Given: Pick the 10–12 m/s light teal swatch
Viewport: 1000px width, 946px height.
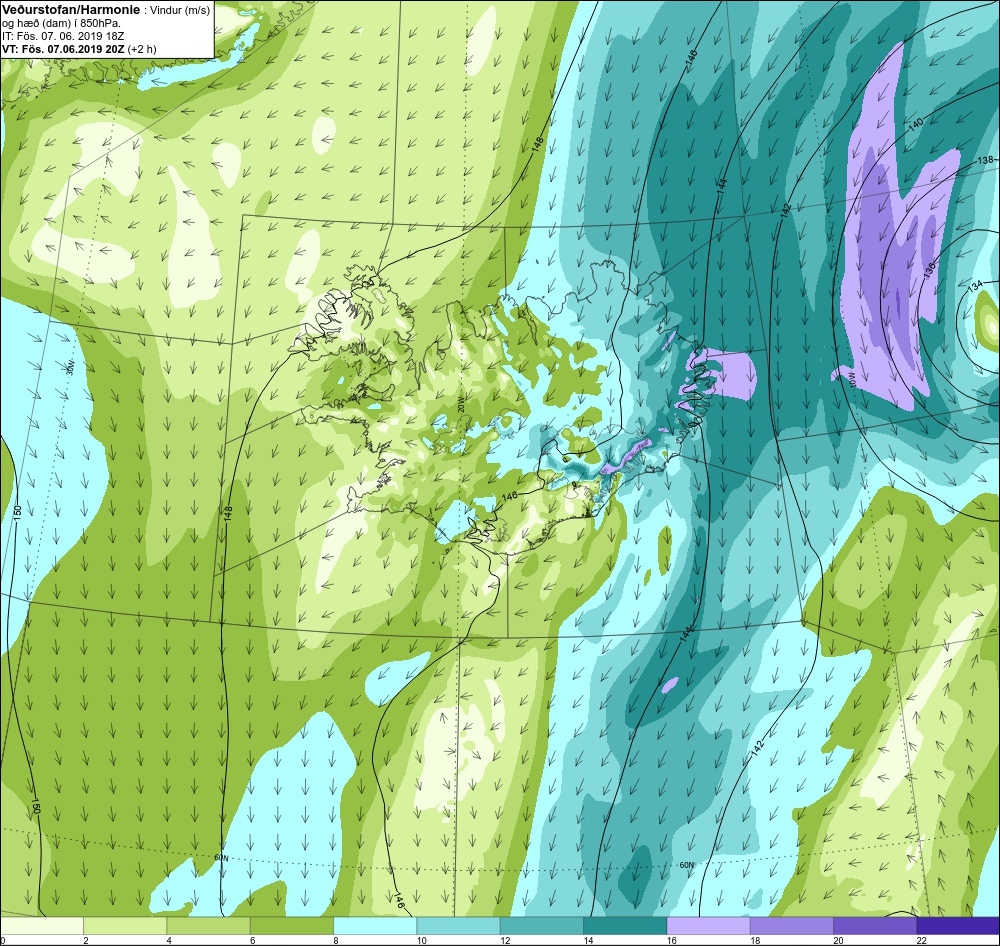Looking at the screenshot, I should tap(458, 925).
